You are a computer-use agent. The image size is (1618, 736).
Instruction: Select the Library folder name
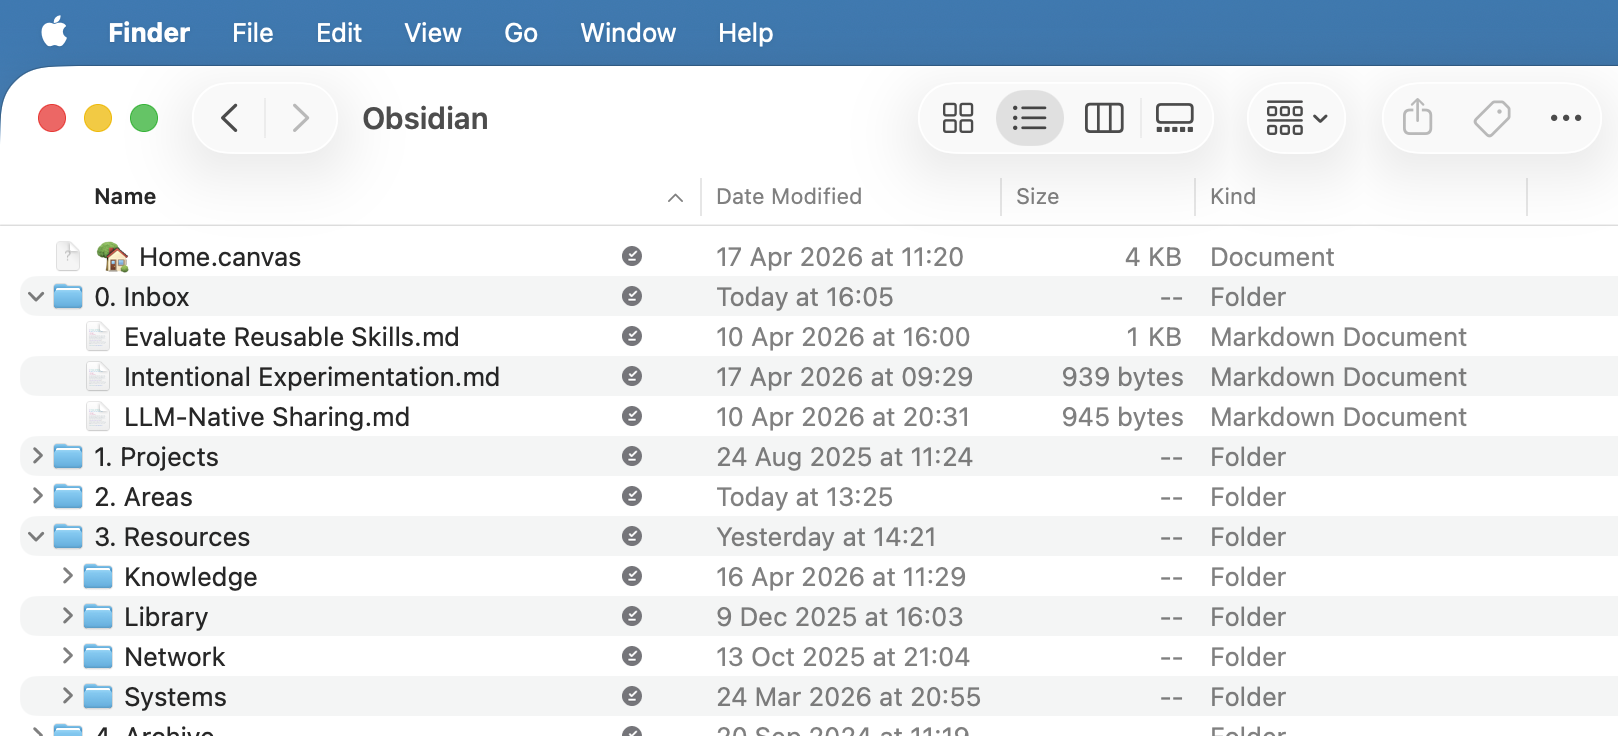[x=166, y=617]
